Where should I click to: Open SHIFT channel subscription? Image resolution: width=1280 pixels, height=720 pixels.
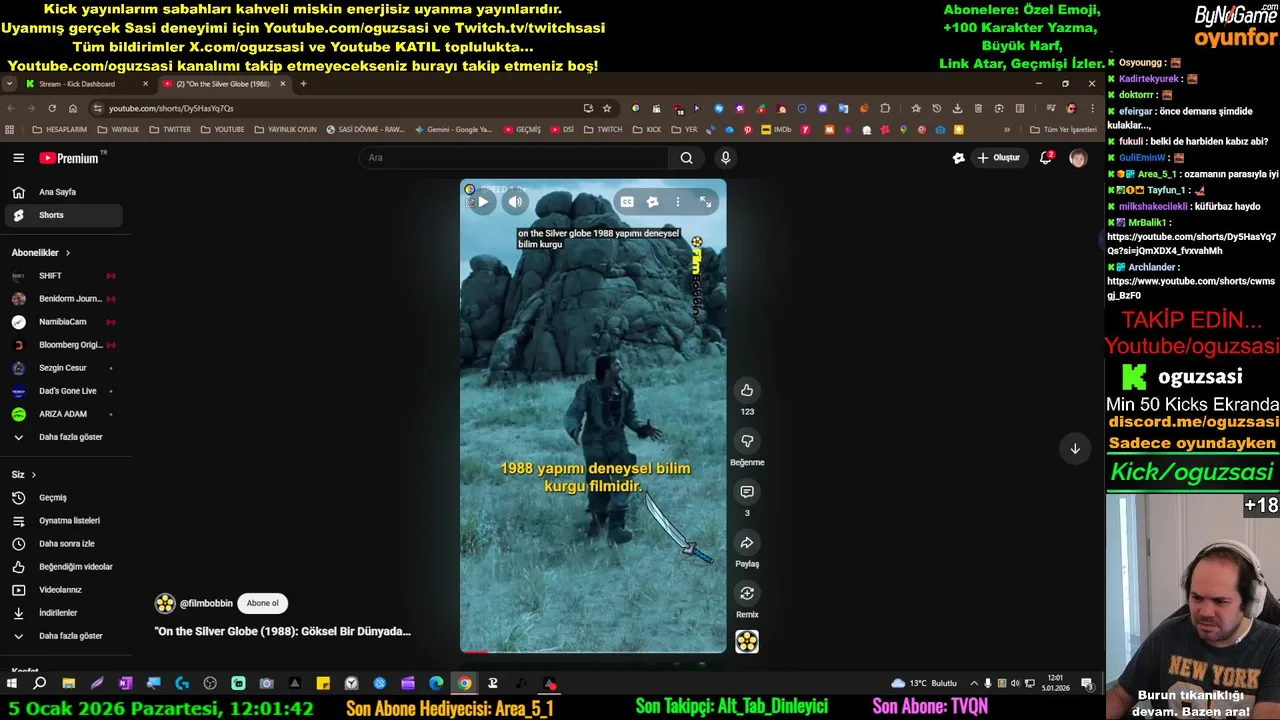[x=62, y=276]
